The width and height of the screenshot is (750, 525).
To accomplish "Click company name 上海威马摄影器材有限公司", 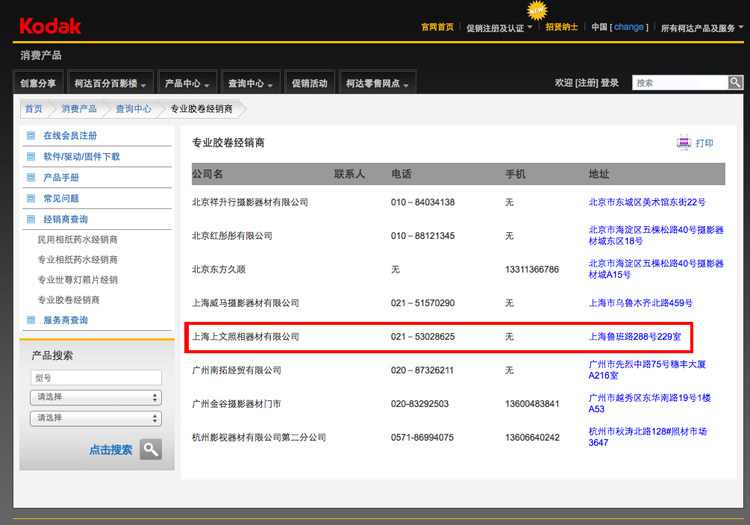I will point(246,303).
